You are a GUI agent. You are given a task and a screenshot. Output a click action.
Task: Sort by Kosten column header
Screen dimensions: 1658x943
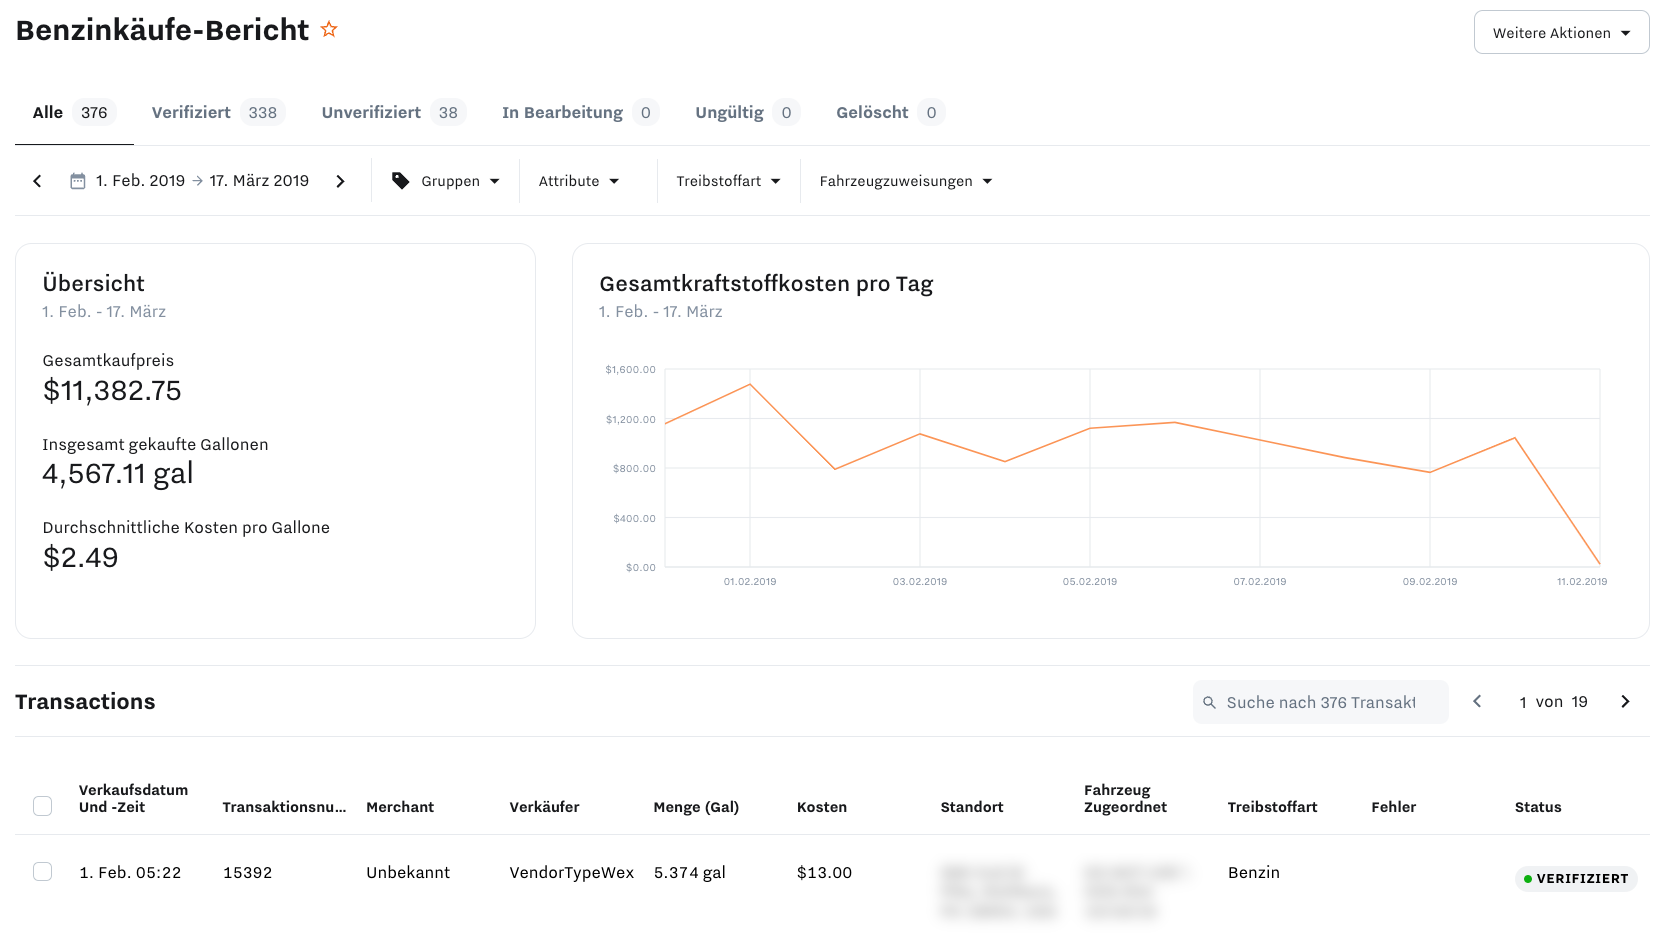point(821,807)
